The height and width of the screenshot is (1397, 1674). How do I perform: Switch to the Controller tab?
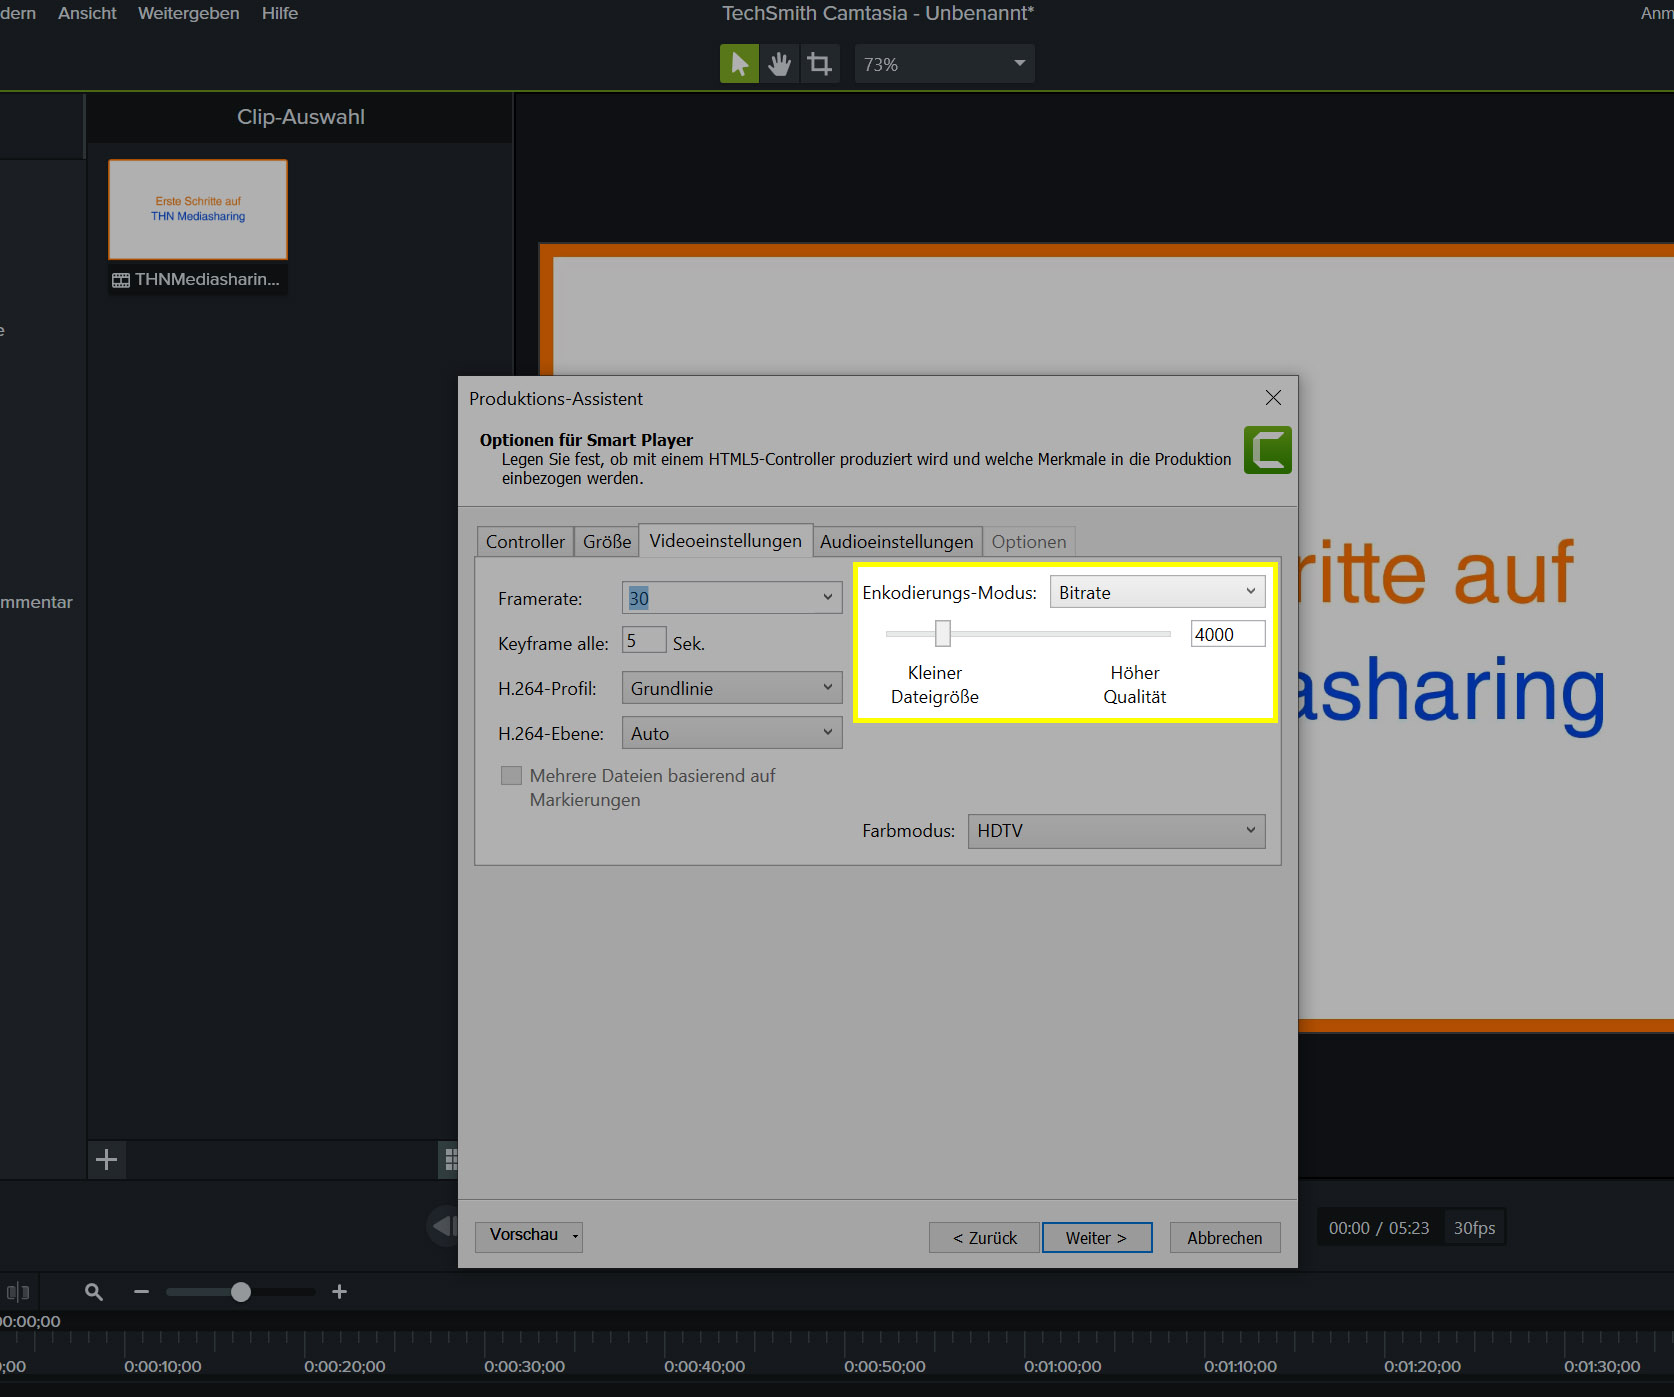pos(525,542)
